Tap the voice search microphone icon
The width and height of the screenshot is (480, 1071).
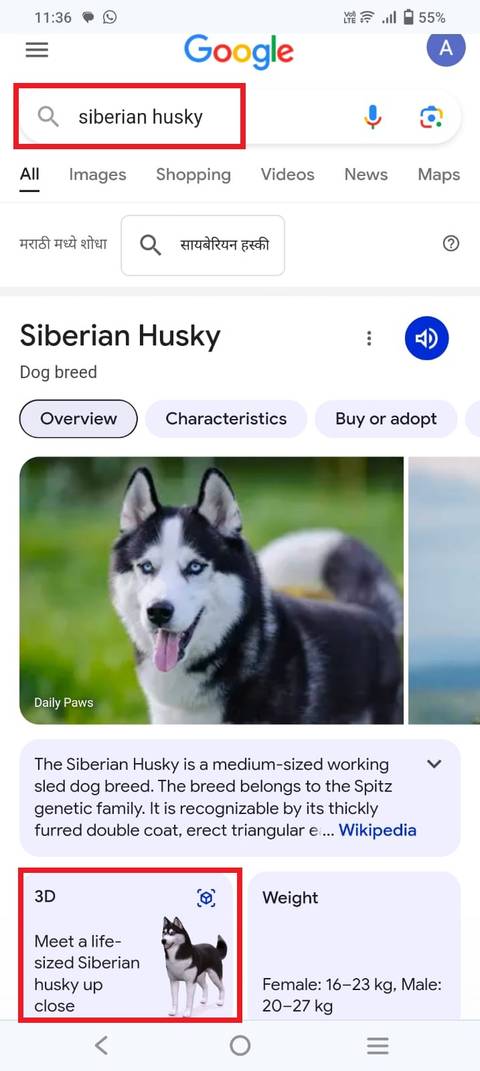tap(373, 117)
